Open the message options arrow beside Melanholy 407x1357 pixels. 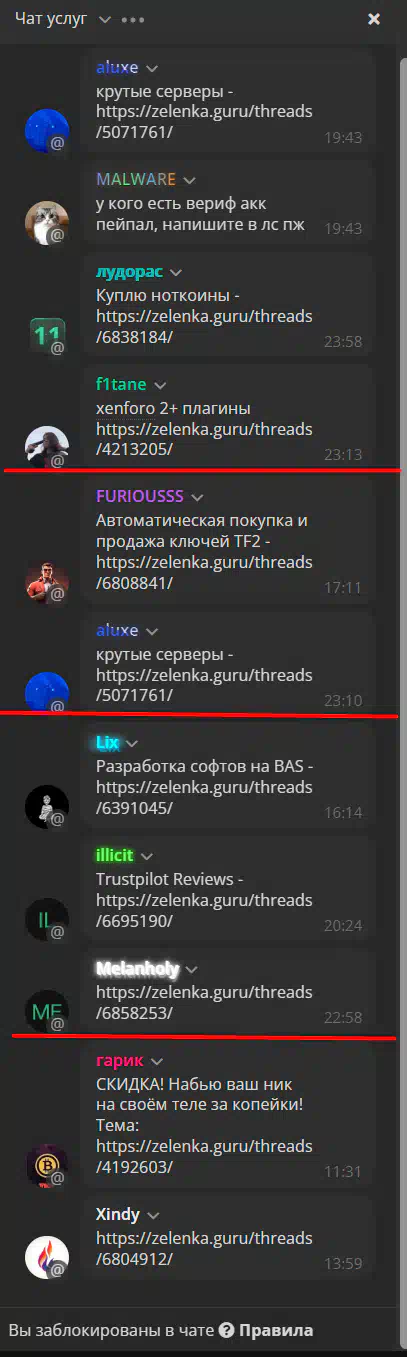point(191,969)
